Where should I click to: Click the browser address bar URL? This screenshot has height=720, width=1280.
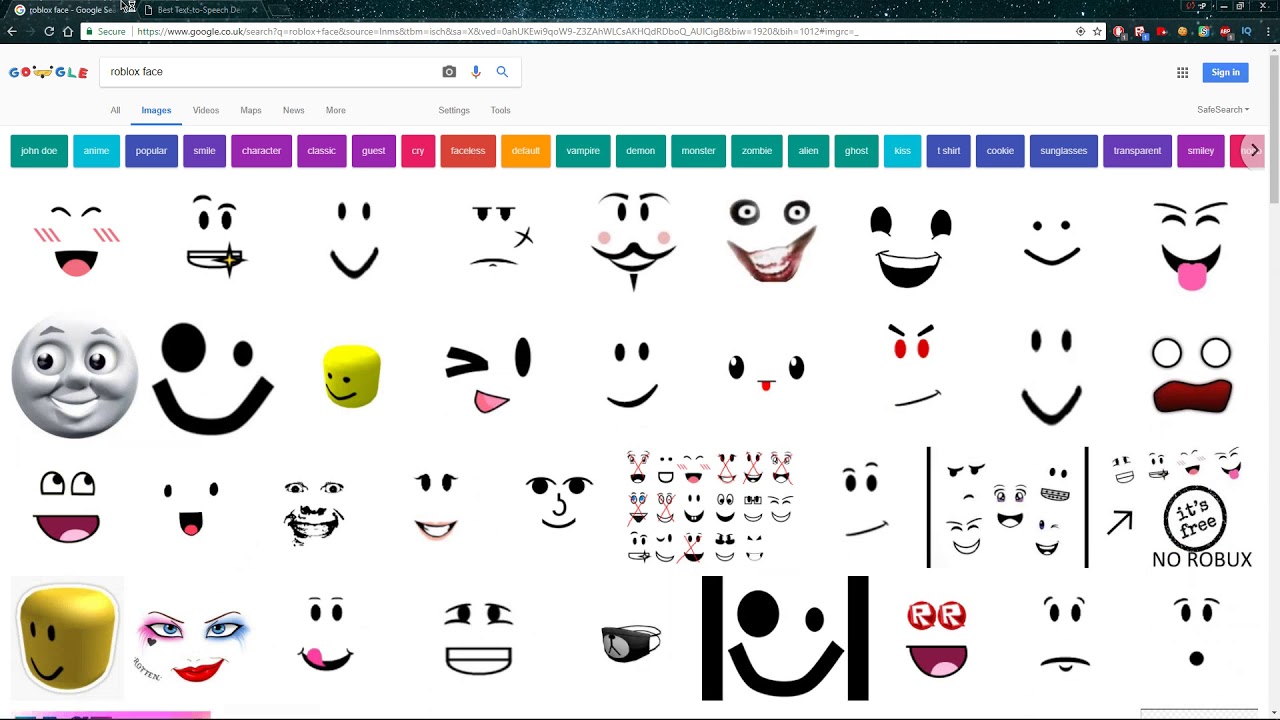click(498, 31)
